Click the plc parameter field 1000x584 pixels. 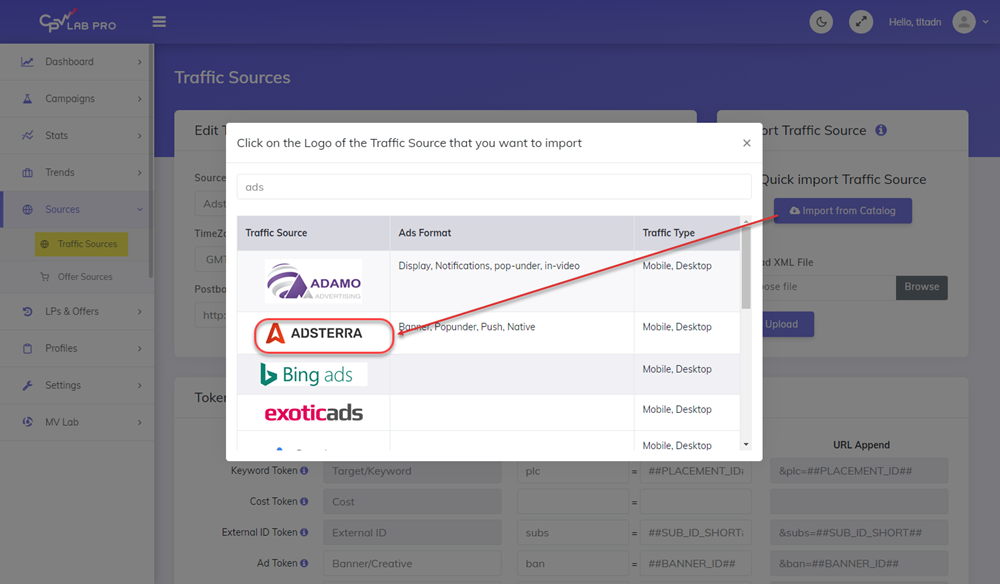click(573, 471)
